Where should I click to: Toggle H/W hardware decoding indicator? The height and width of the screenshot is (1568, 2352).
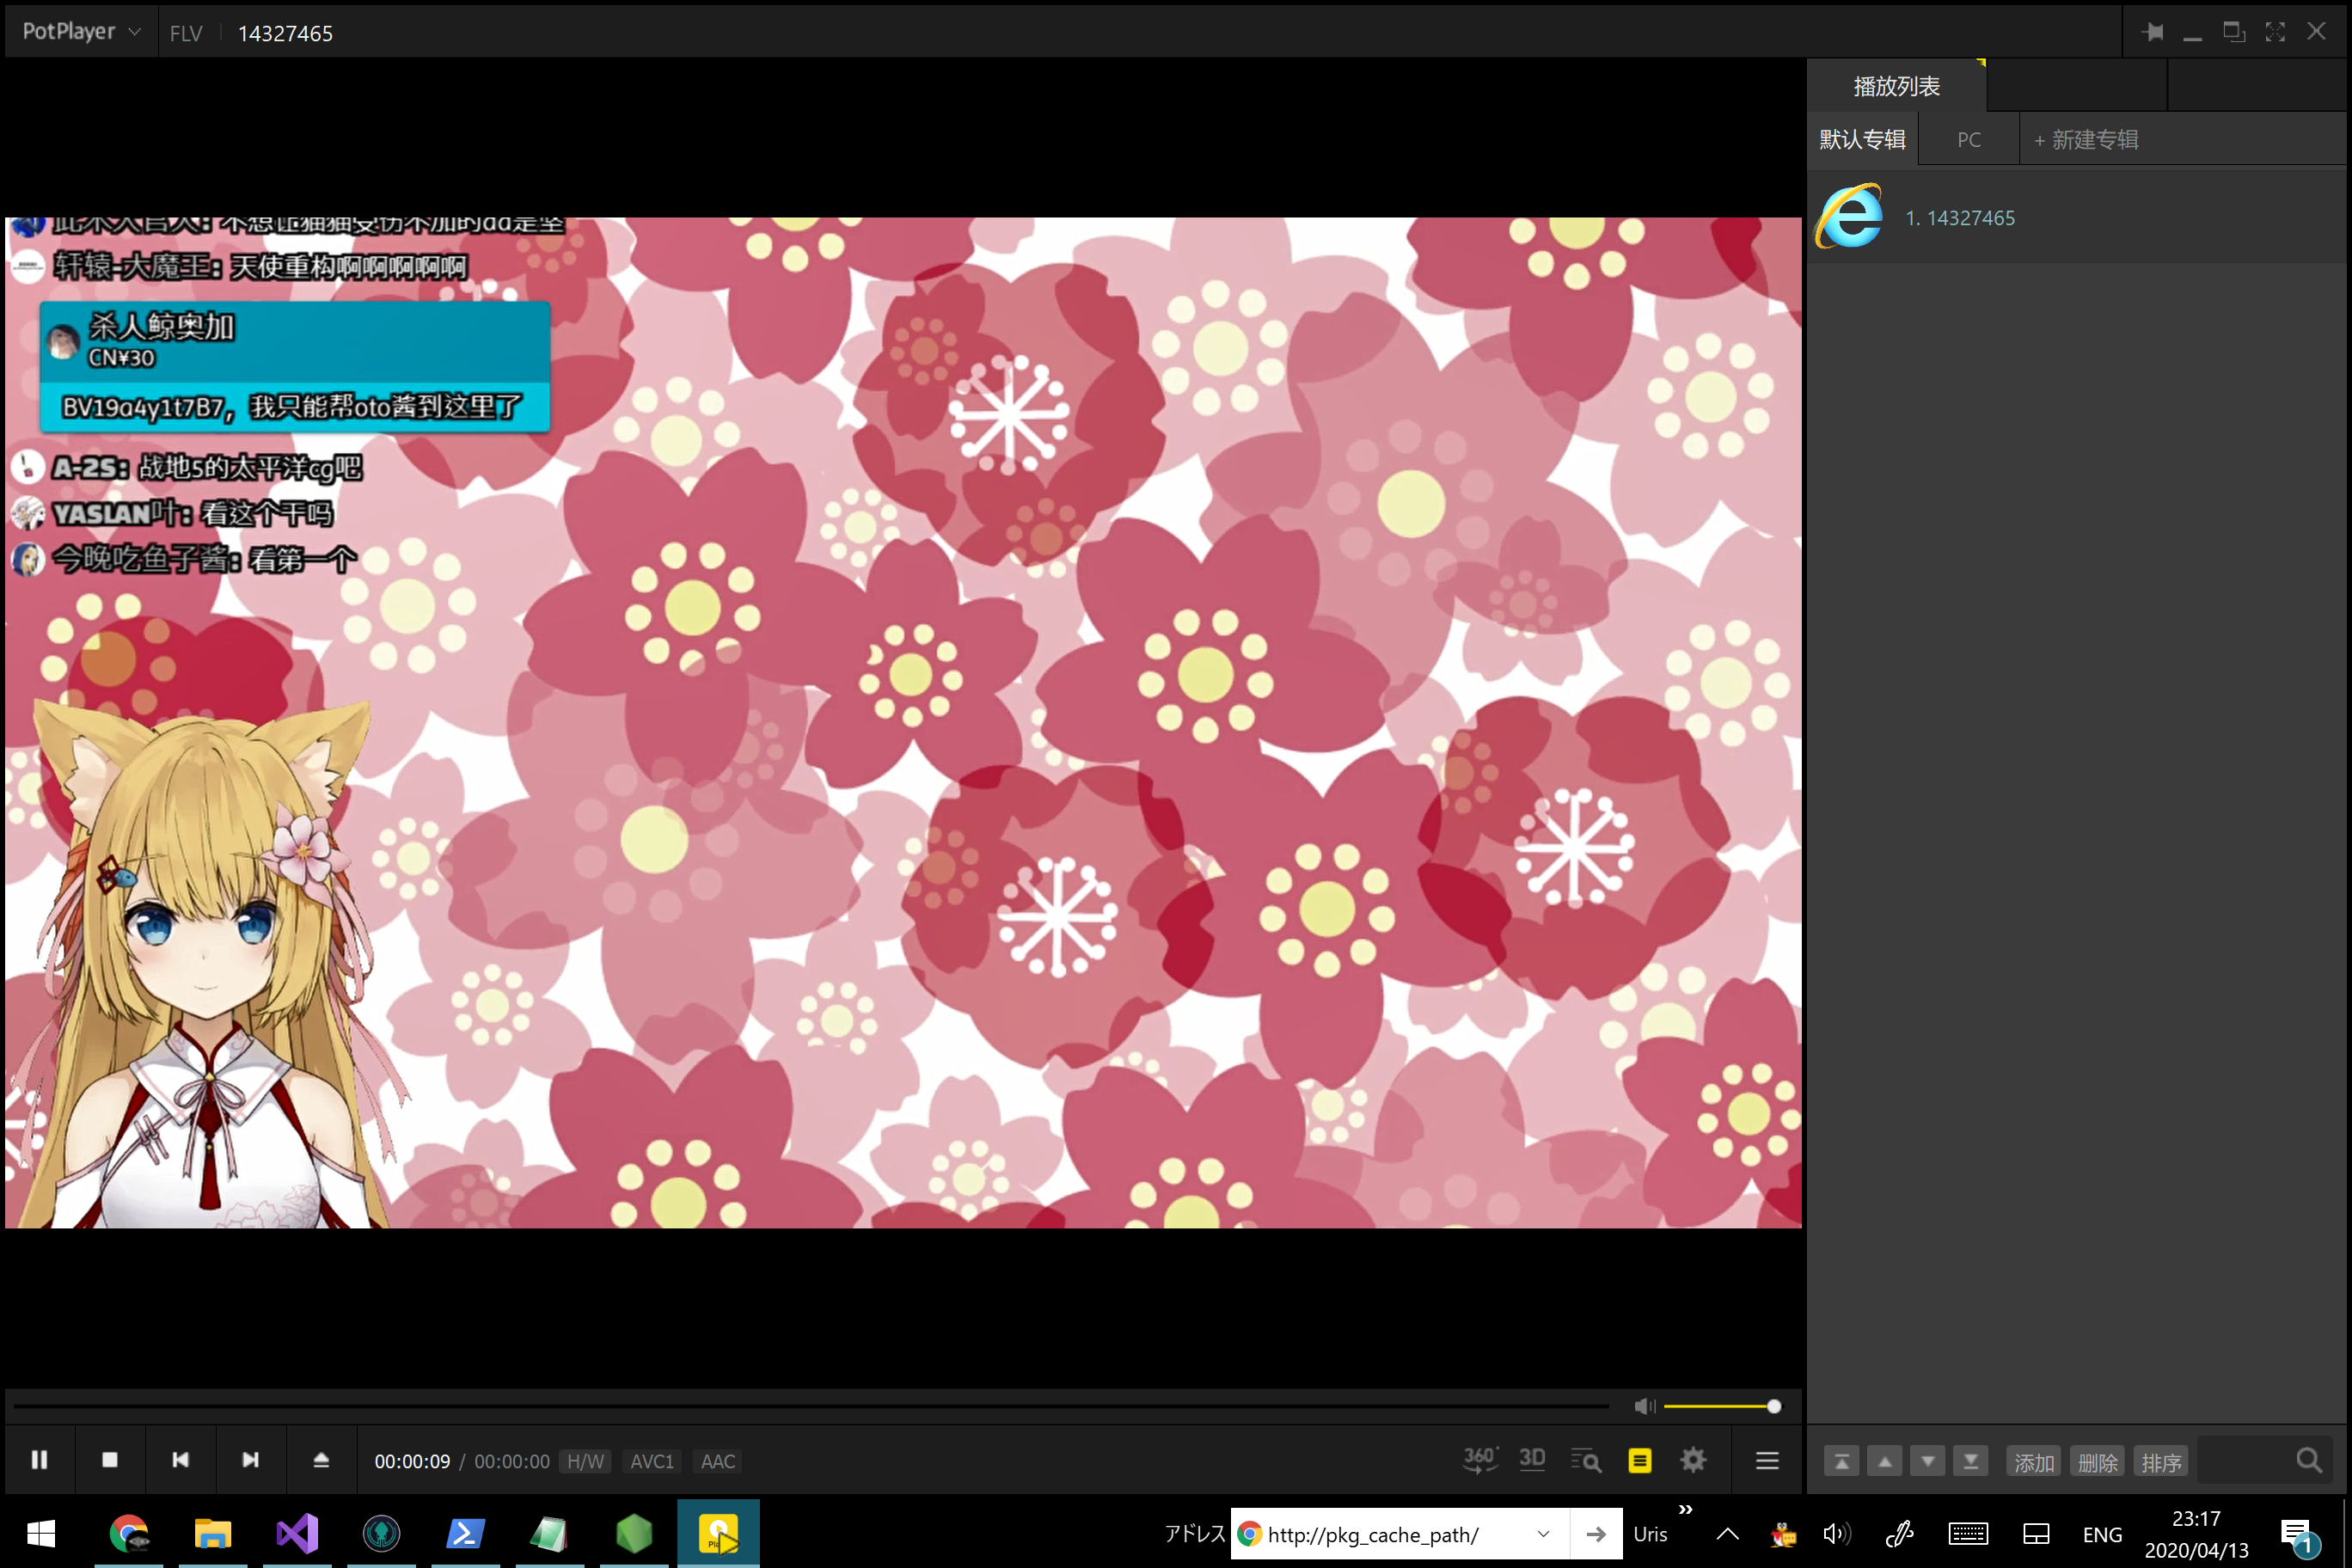coord(585,1461)
